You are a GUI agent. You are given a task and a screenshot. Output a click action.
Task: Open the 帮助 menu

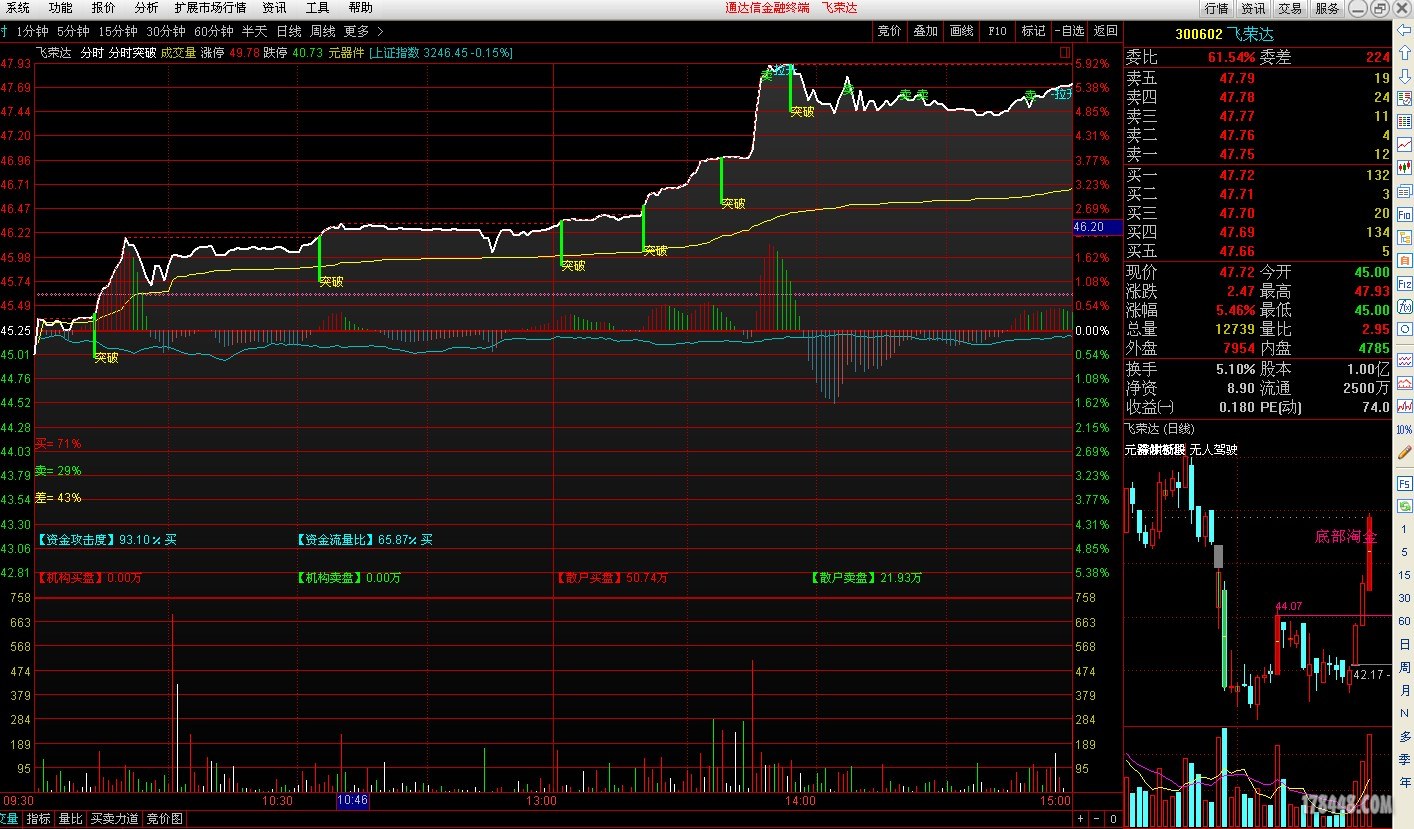pos(360,8)
